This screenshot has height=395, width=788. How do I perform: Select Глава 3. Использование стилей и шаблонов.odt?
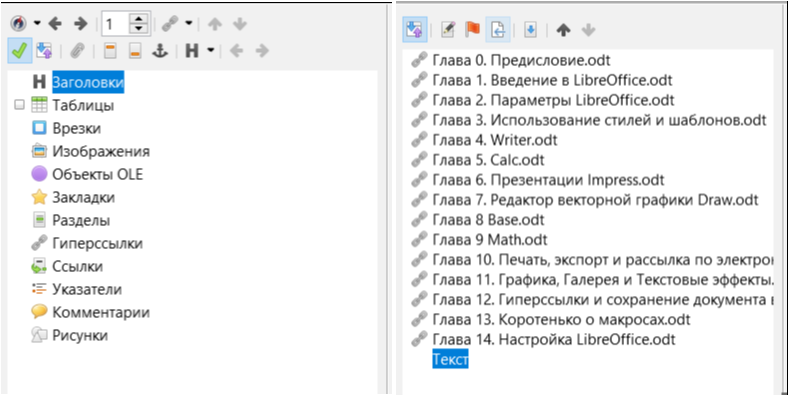click(x=600, y=120)
